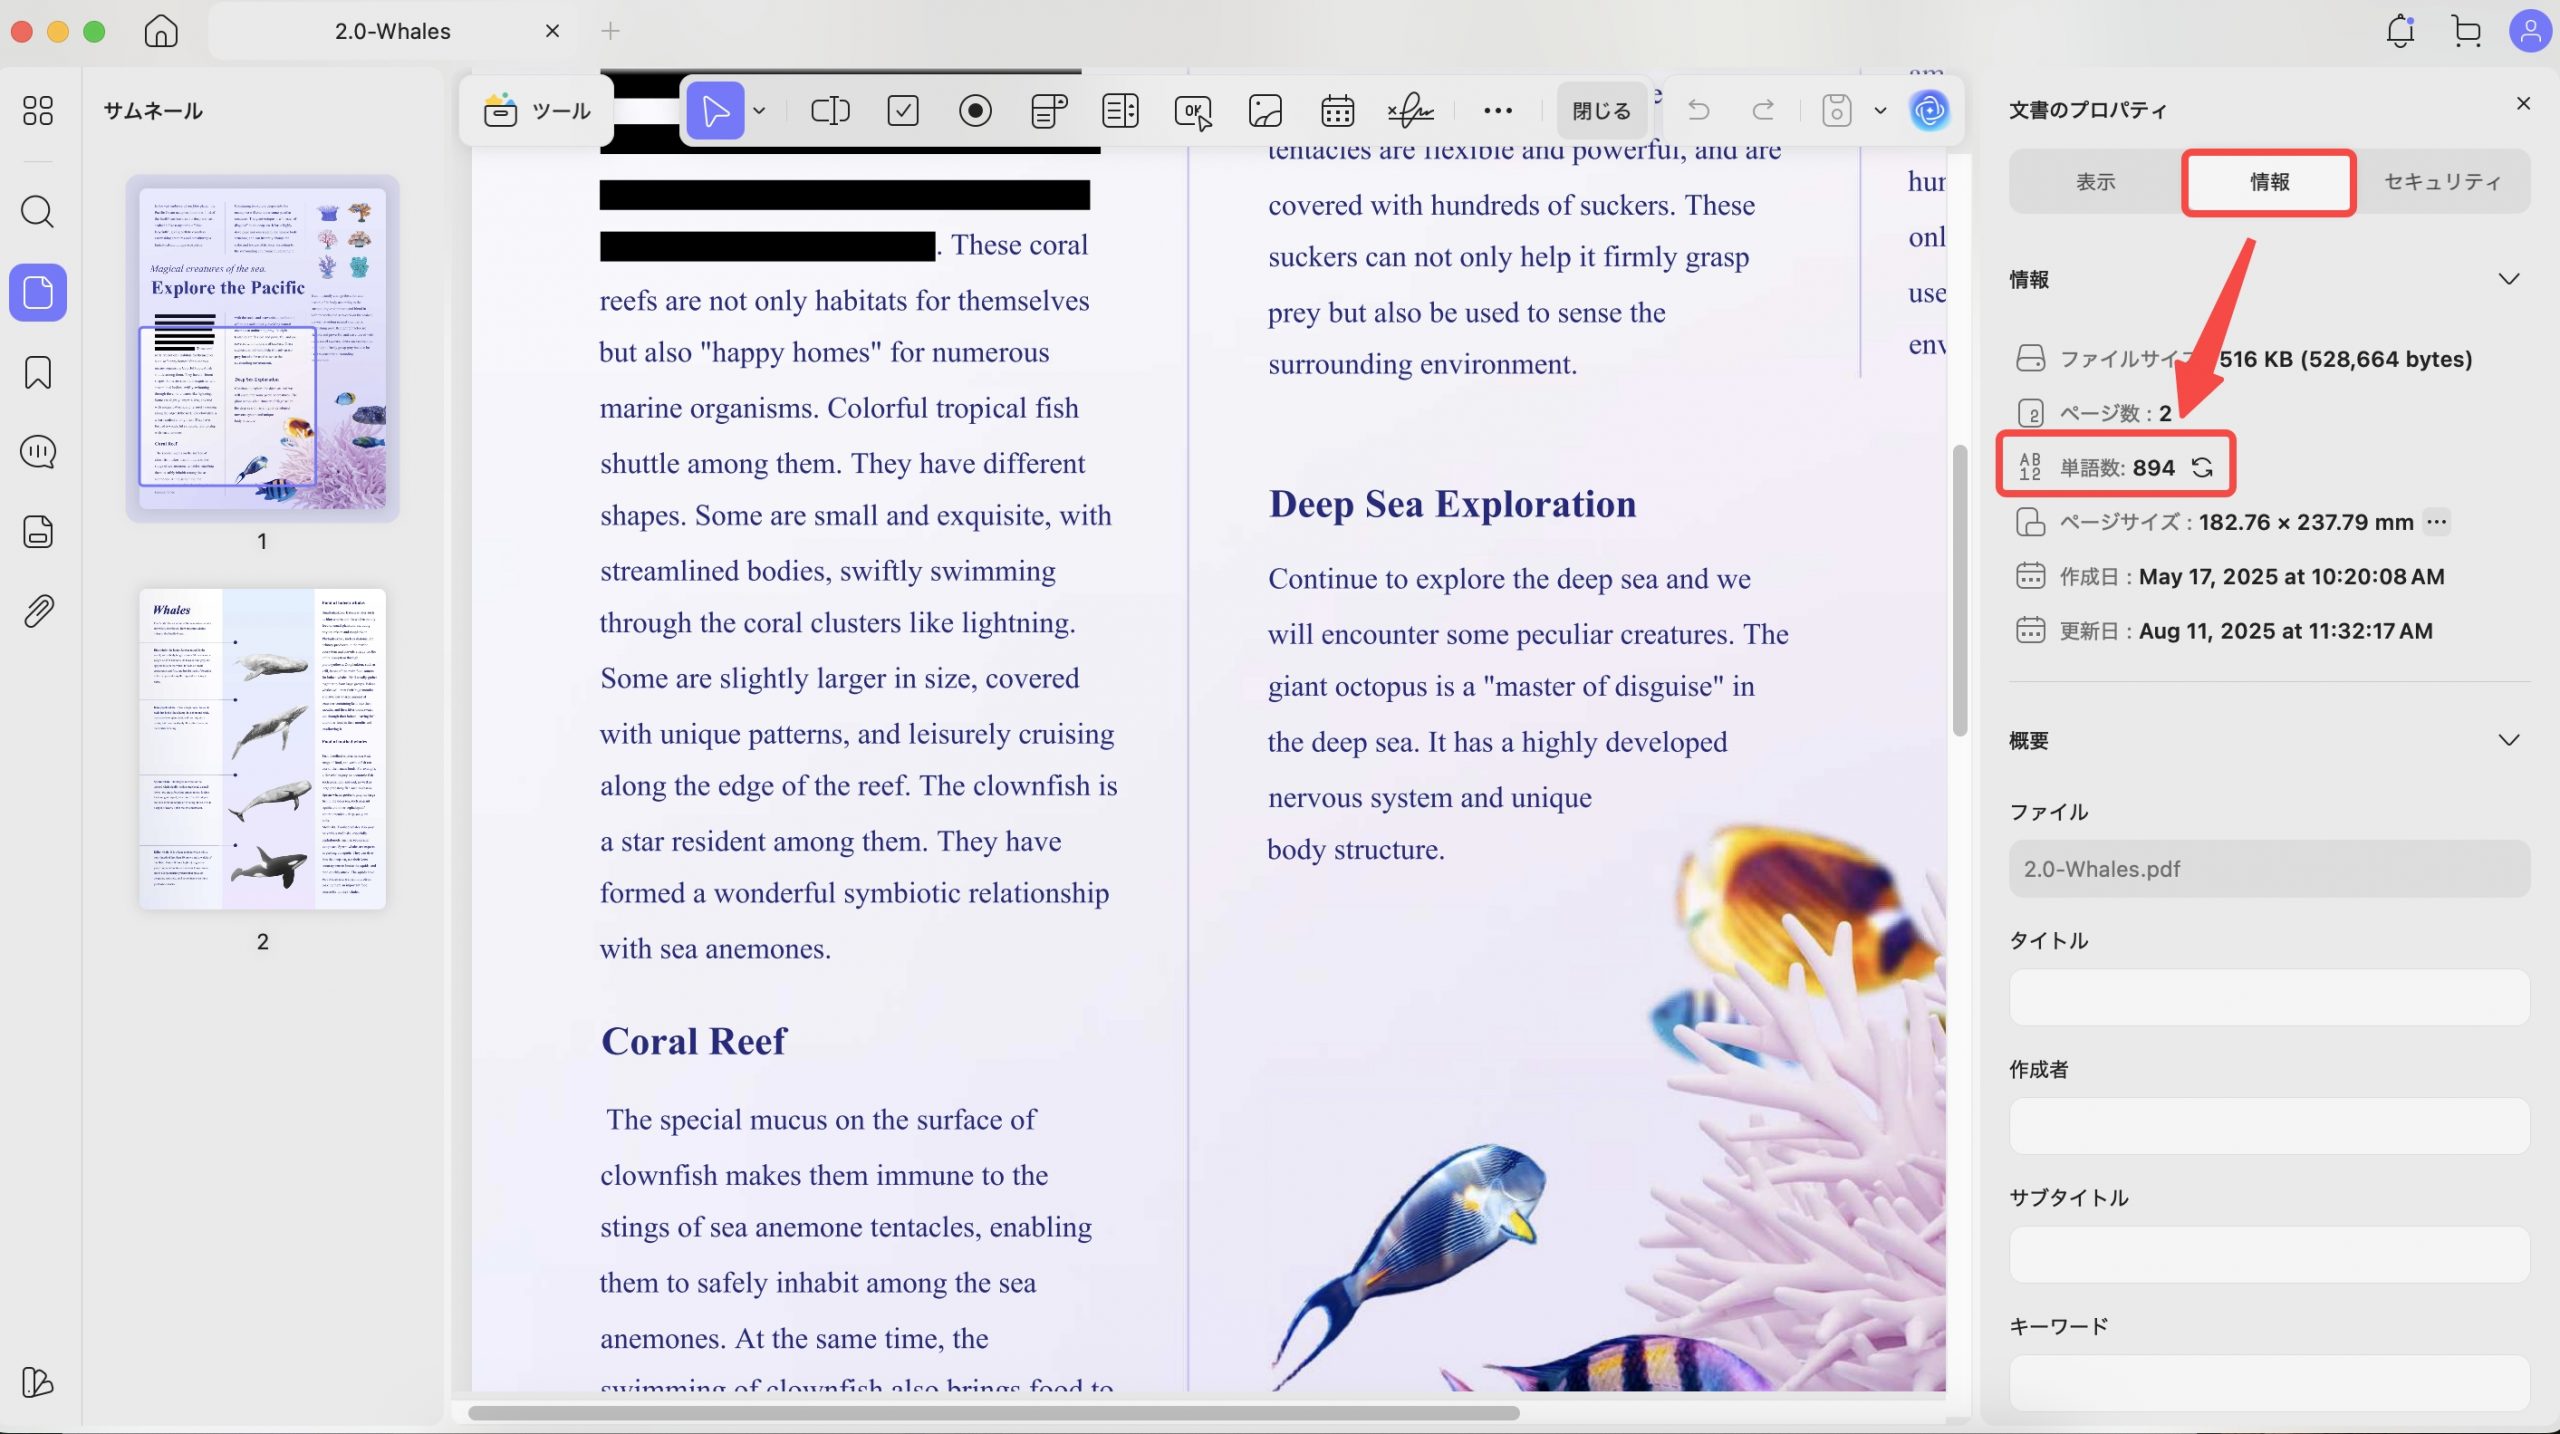Refresh the word count 894

click(x=2202, y=468)
